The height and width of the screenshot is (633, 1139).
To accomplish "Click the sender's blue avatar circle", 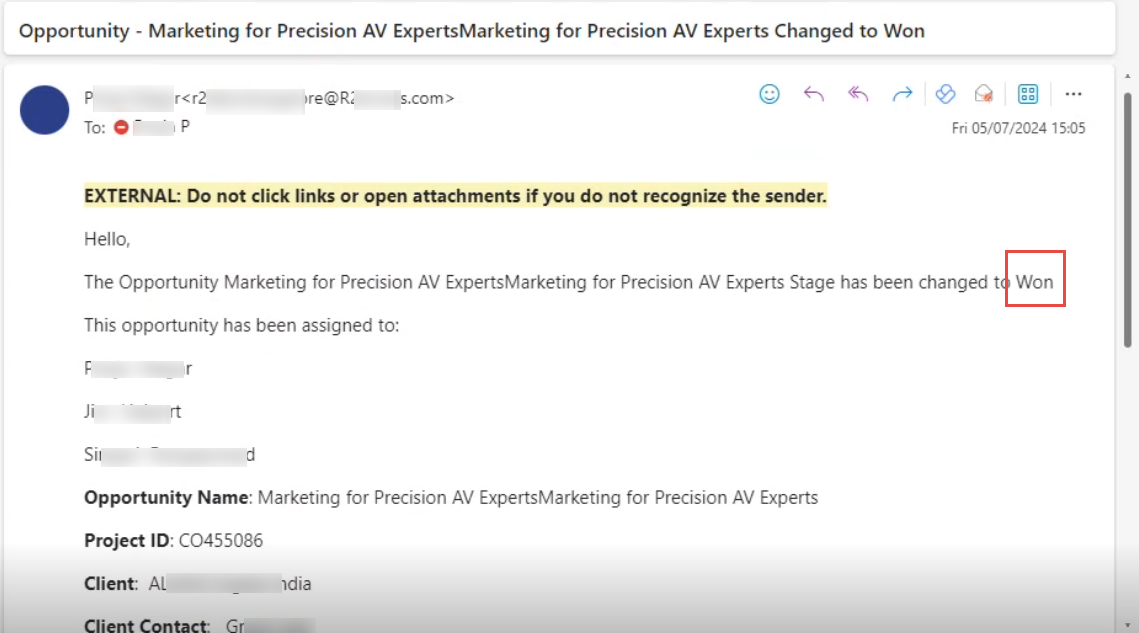I will pos(44,110).
